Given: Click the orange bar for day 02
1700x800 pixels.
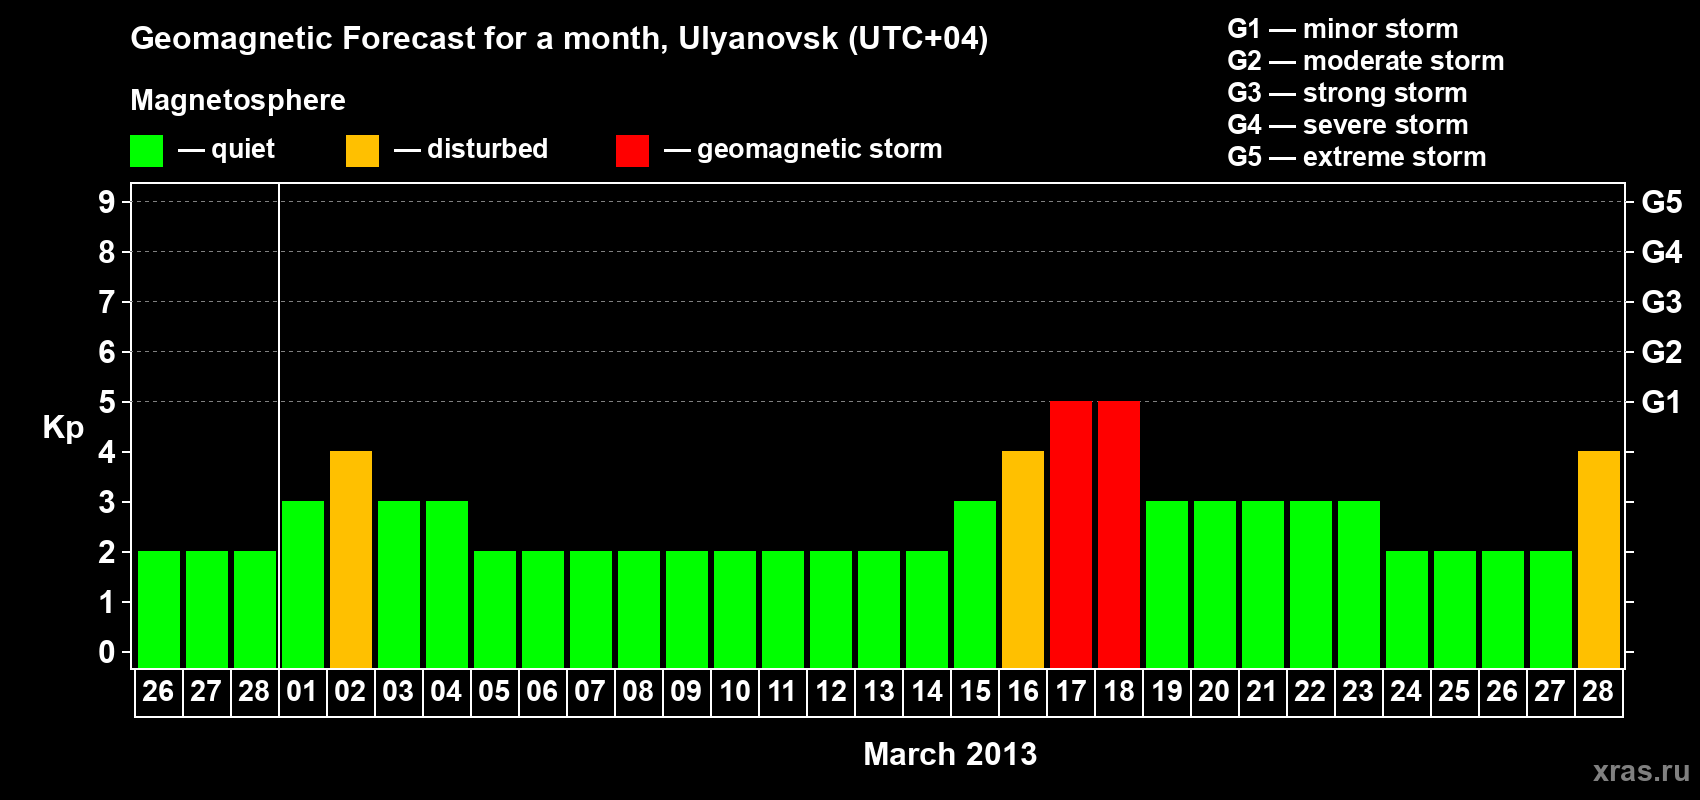Looking at the screenshot, I should click(x=351, y=559).
